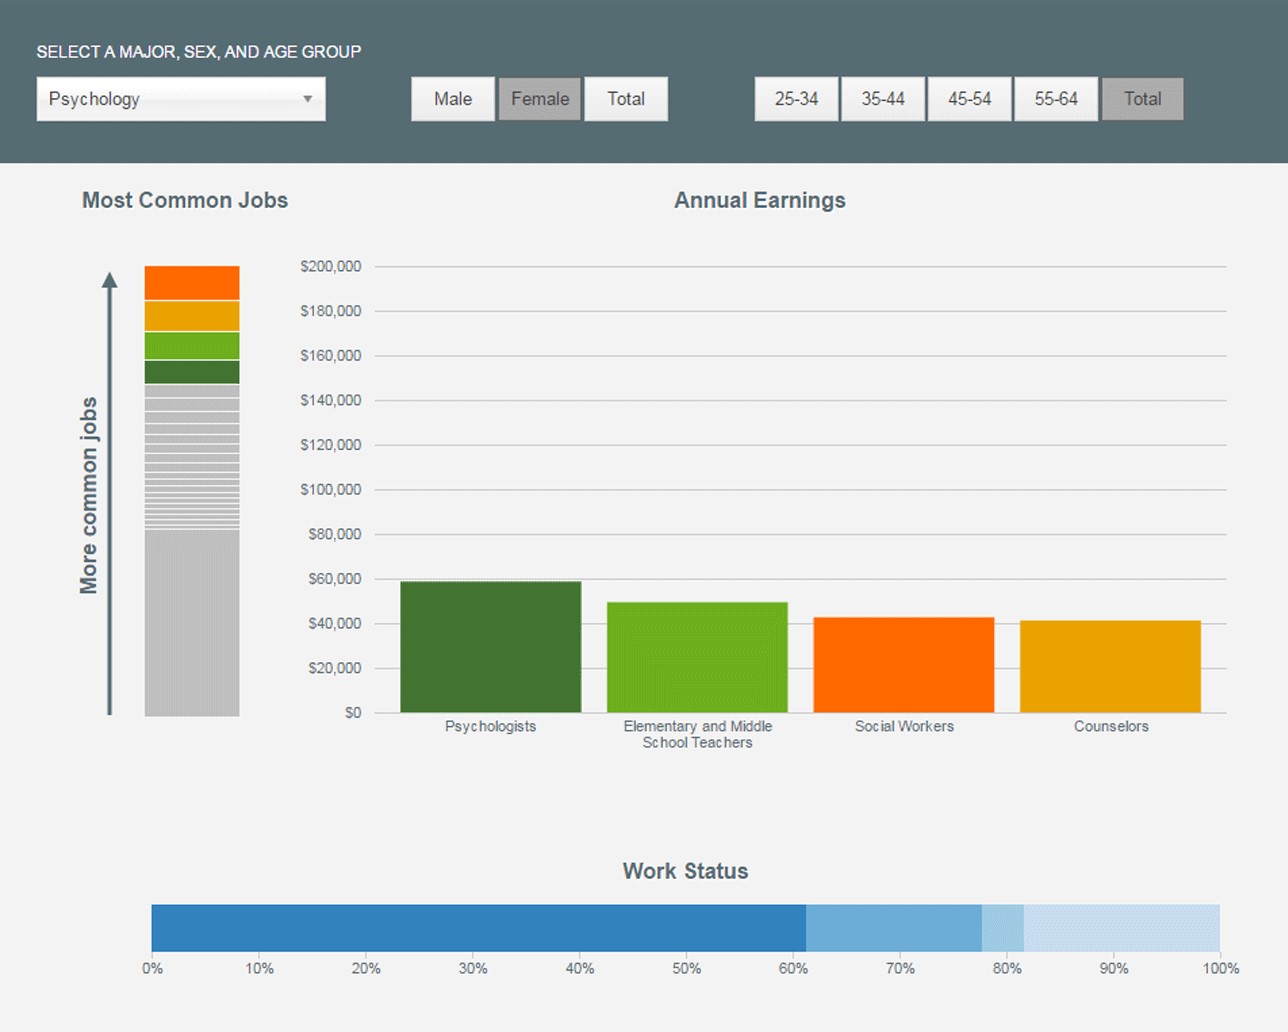Click the yellow segment in job stack

pos(192,316)
